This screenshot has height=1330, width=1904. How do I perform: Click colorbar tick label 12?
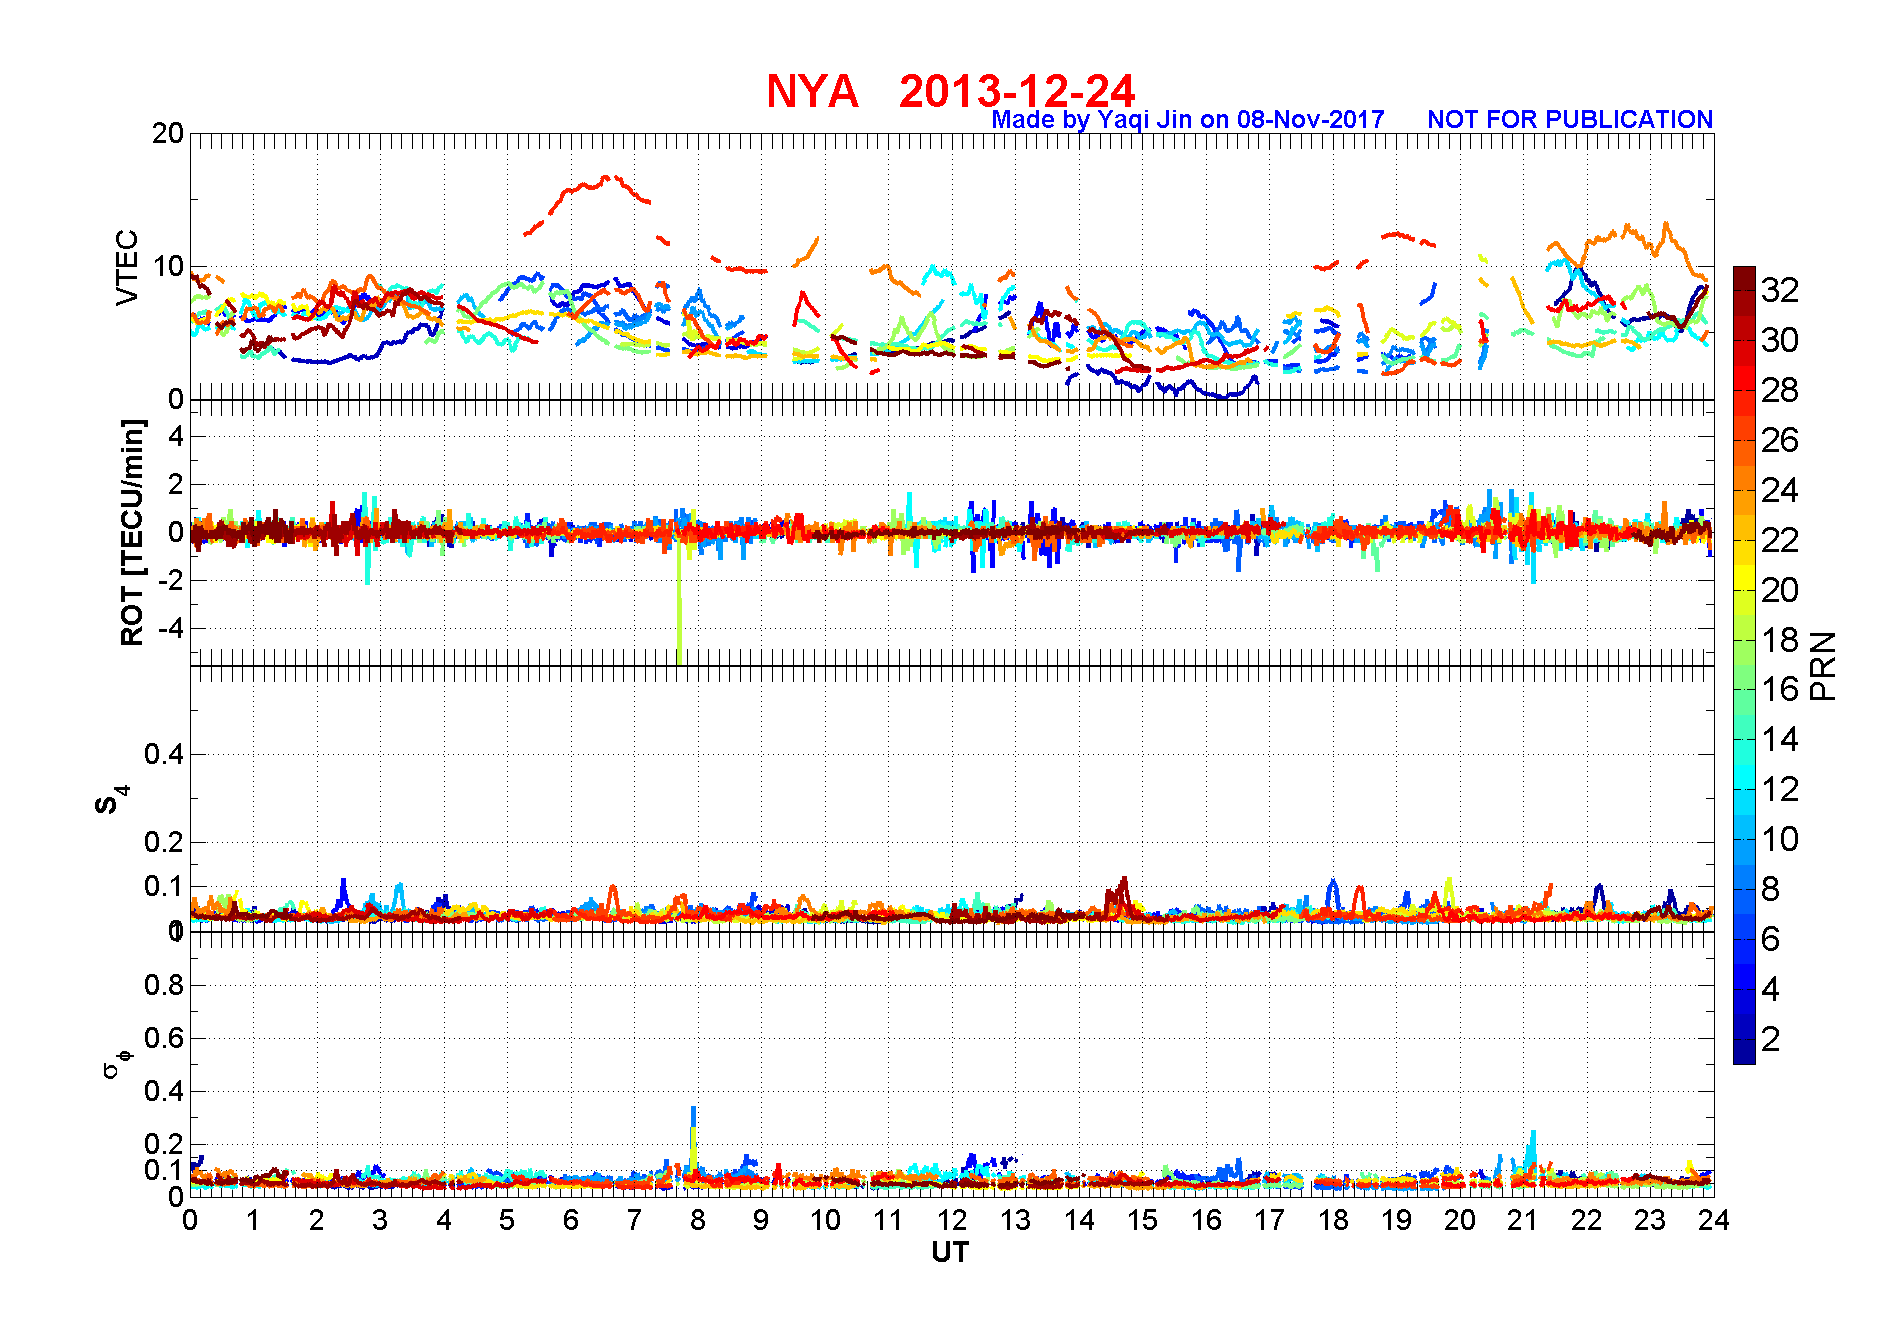tap(1780, 789)
